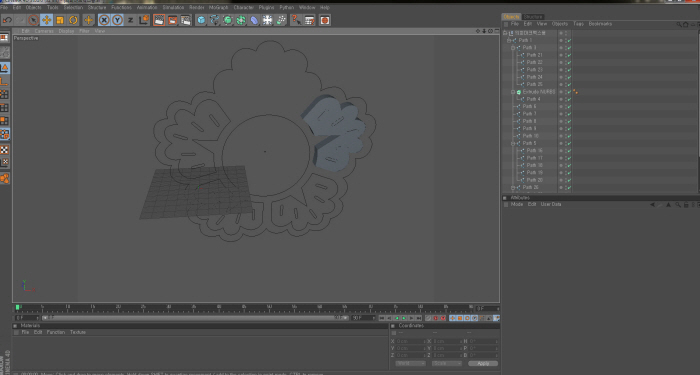Toggle green checkmark for Path 19
This screenshot has height=375, width=700.
(569, 173)
